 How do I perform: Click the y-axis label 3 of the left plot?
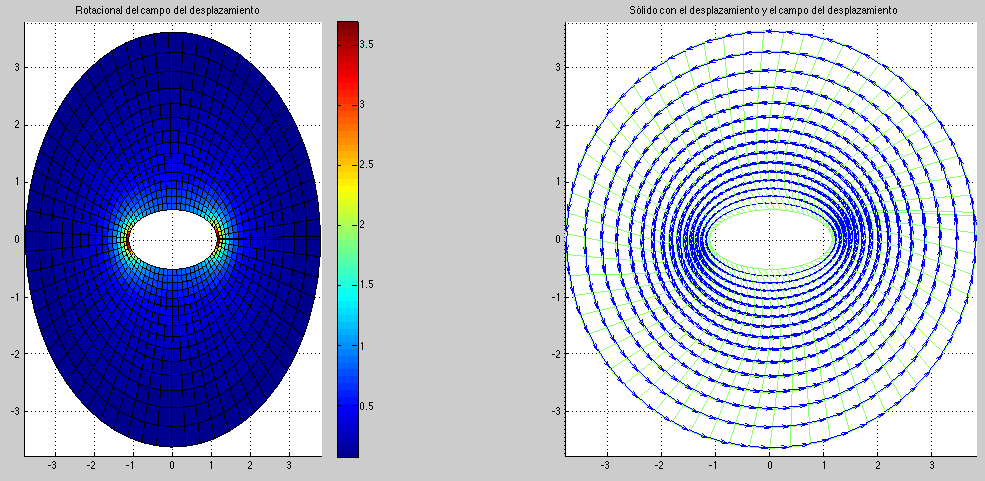point(14,67)
